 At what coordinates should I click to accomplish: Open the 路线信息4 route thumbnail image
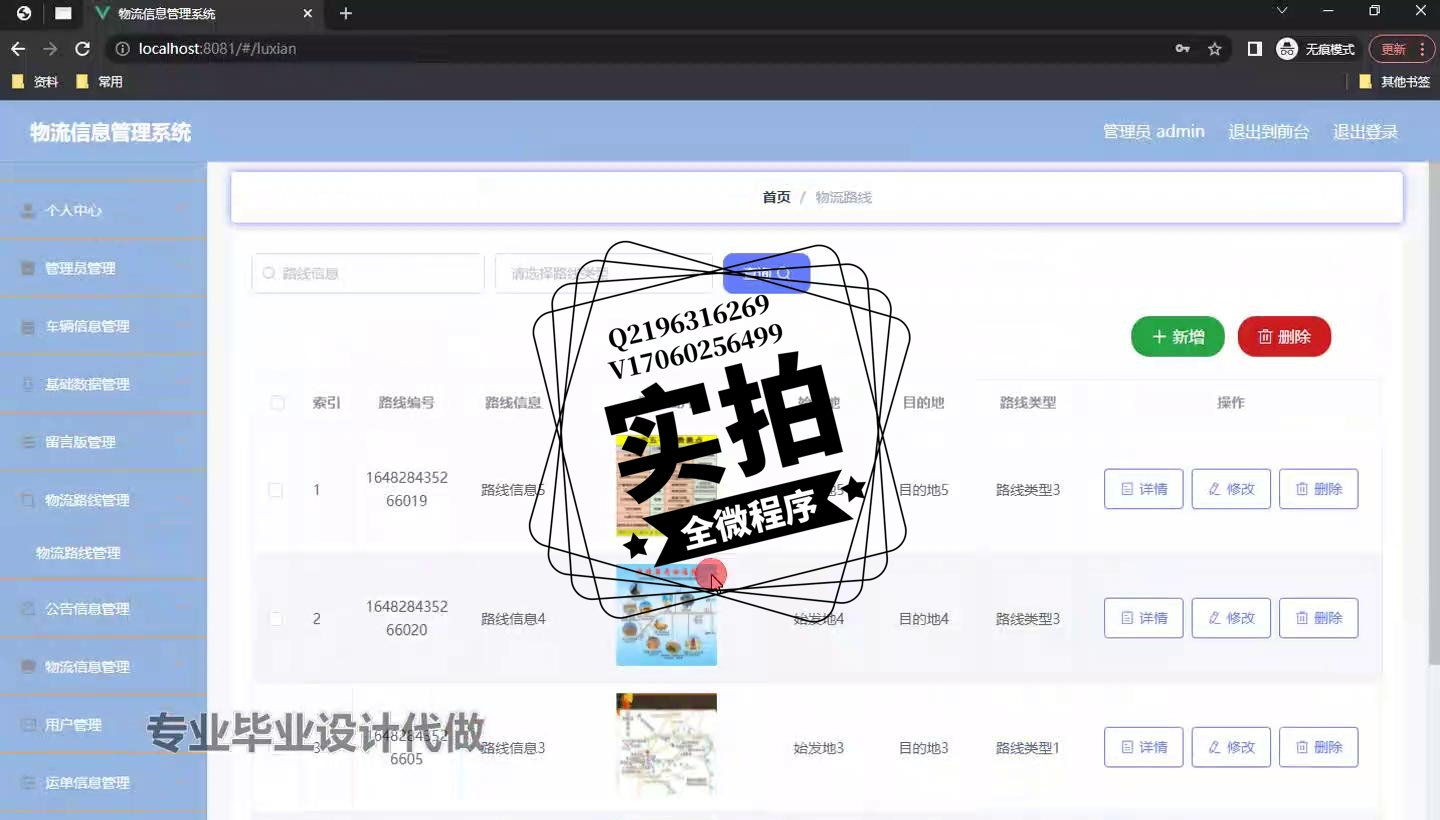666,615
